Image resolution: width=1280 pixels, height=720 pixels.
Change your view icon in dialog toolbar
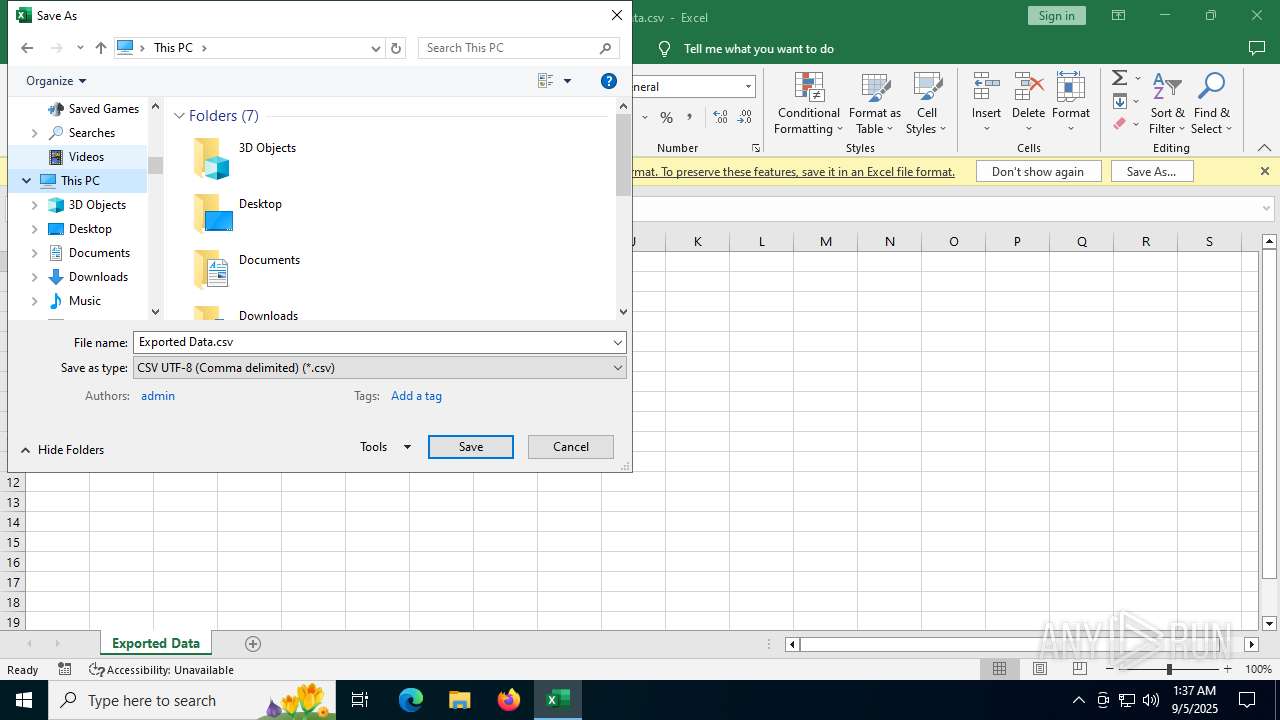point(546,81)
